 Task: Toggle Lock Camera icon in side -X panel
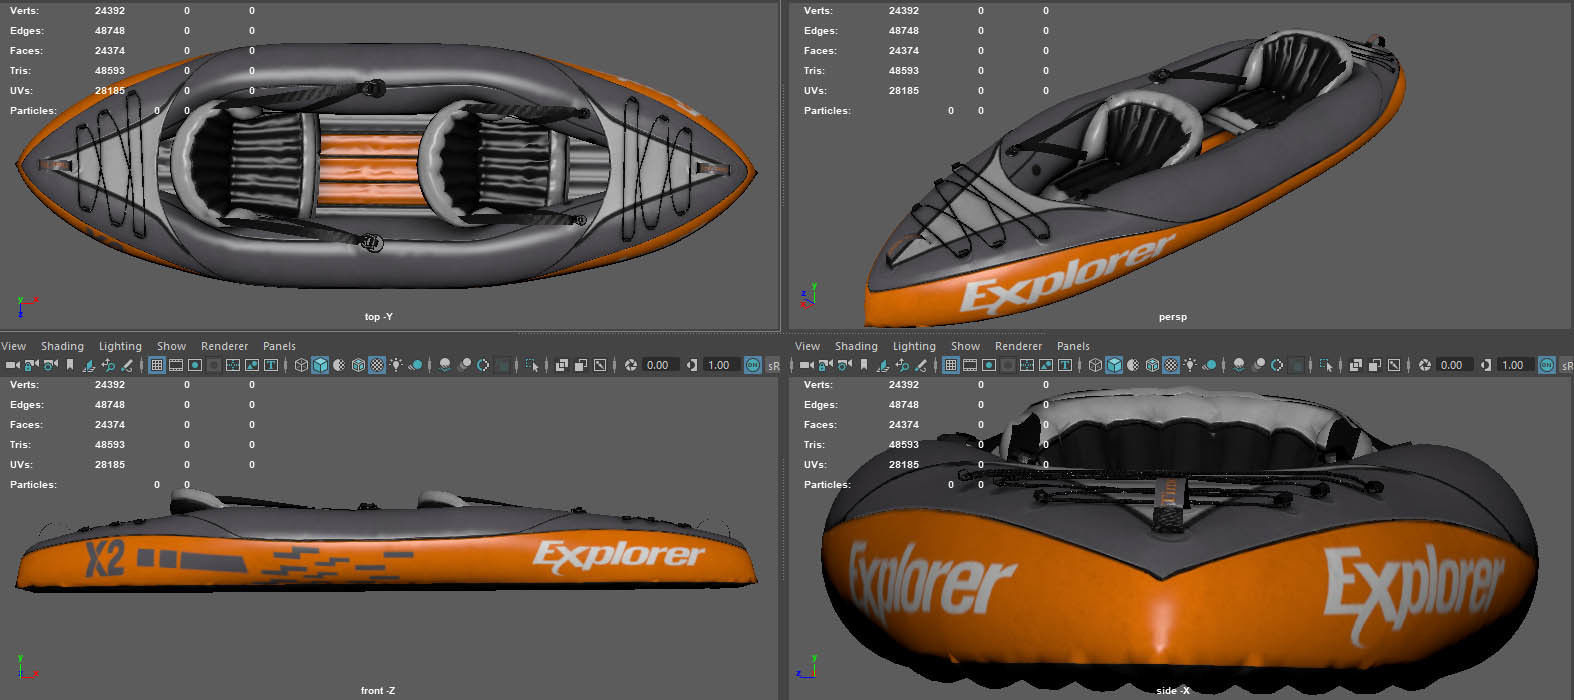(x=825, y=365)
